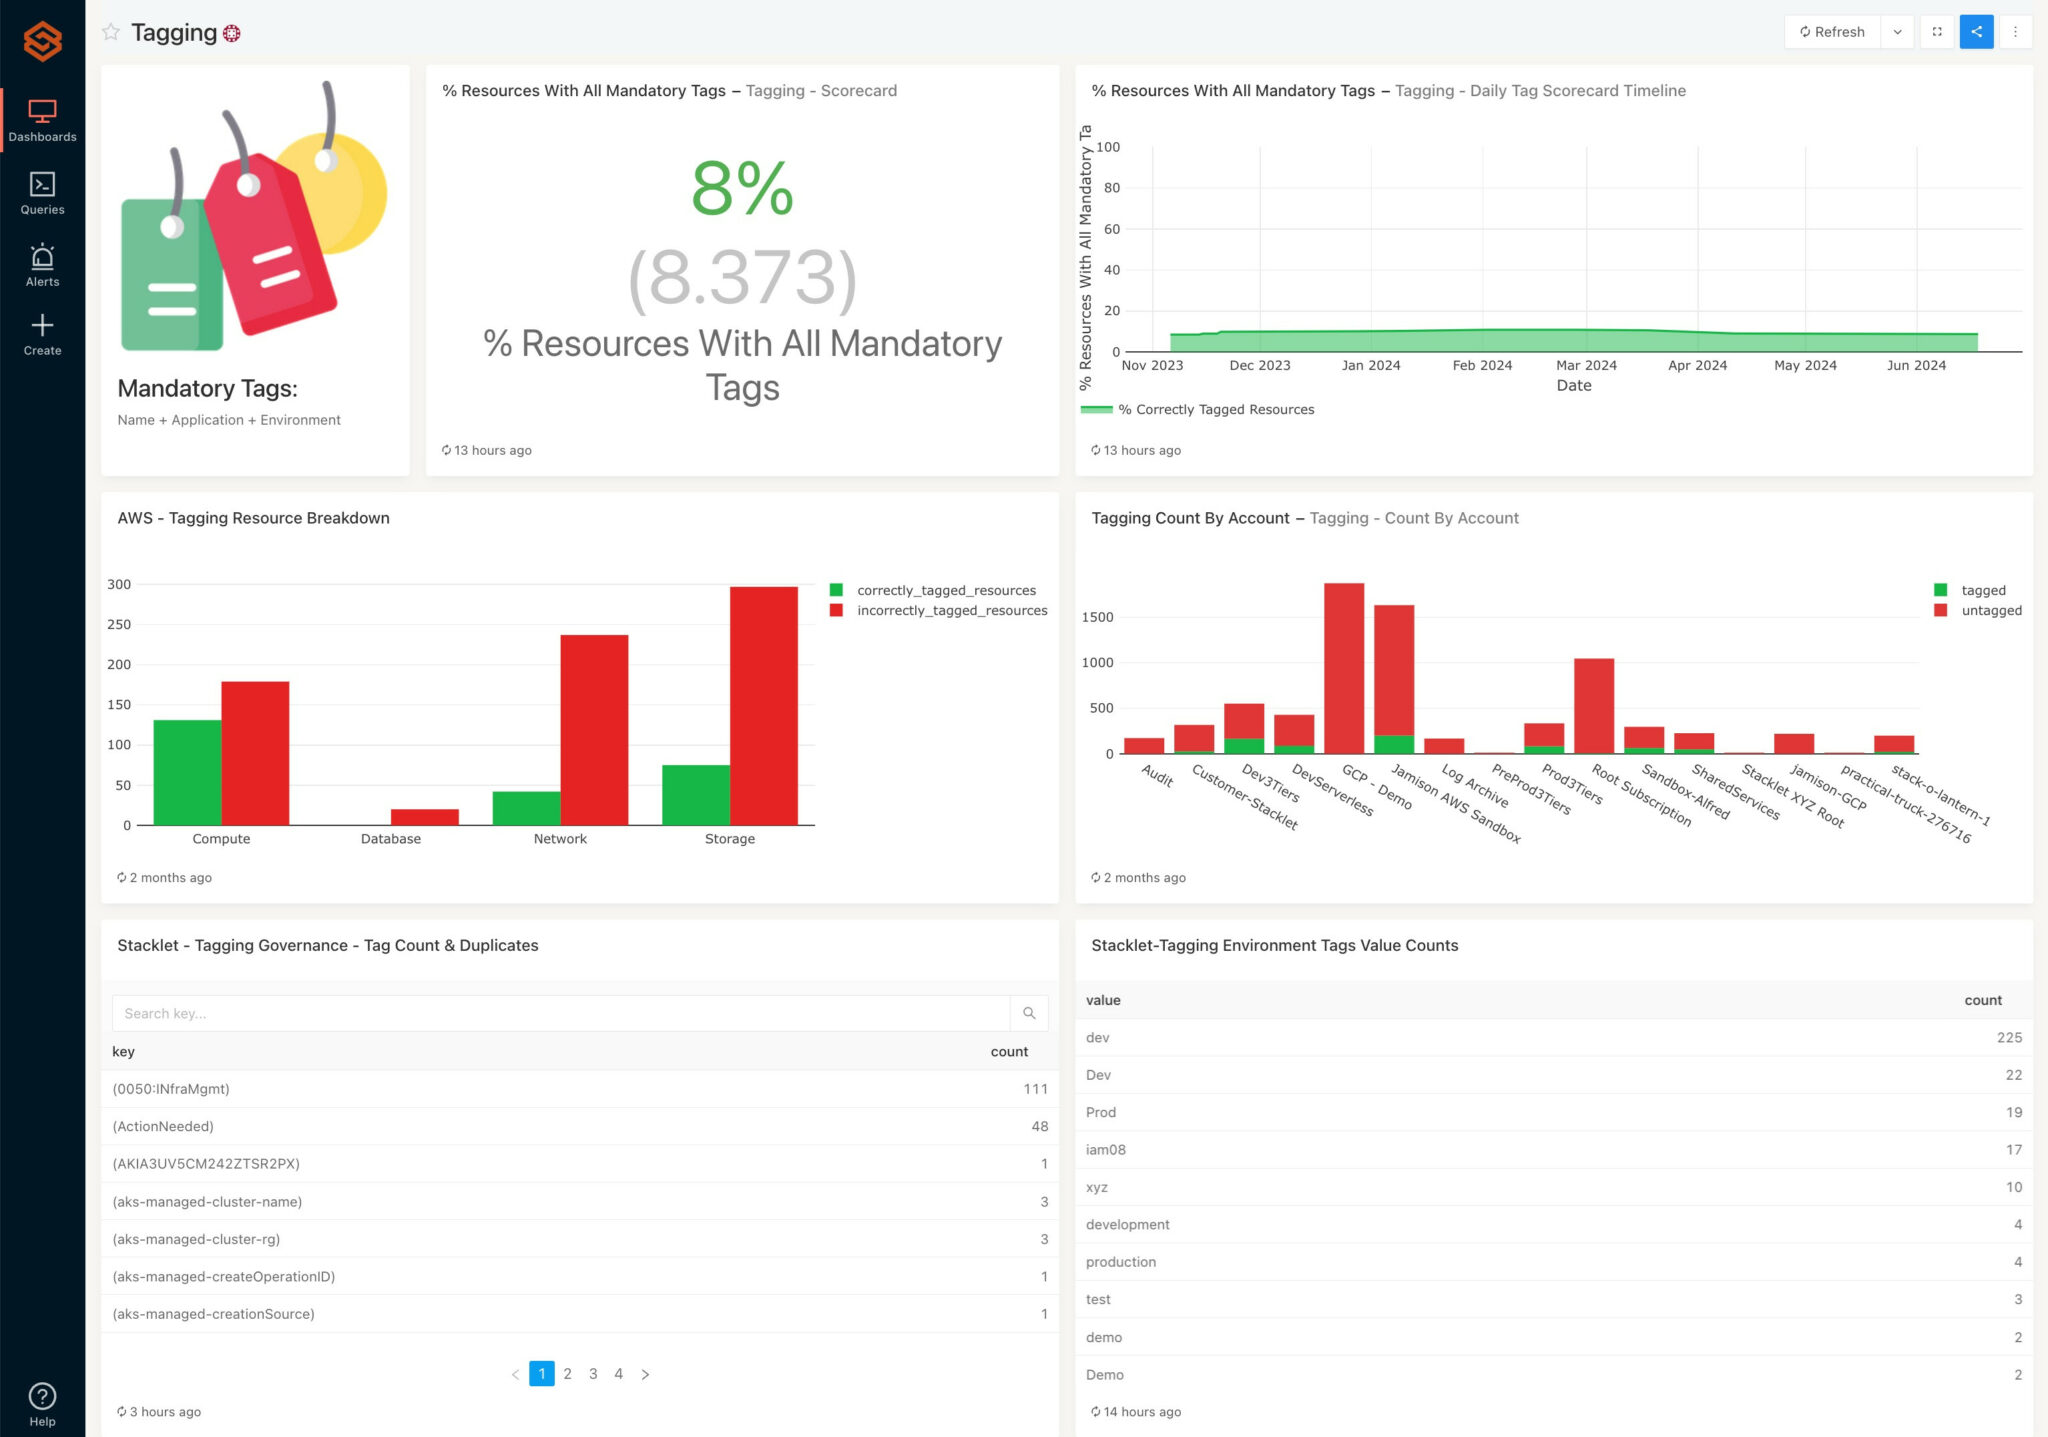Screen dimensions: 2048x1437
Task: Click the Refresh button
Action: [x=1832, y=32]
